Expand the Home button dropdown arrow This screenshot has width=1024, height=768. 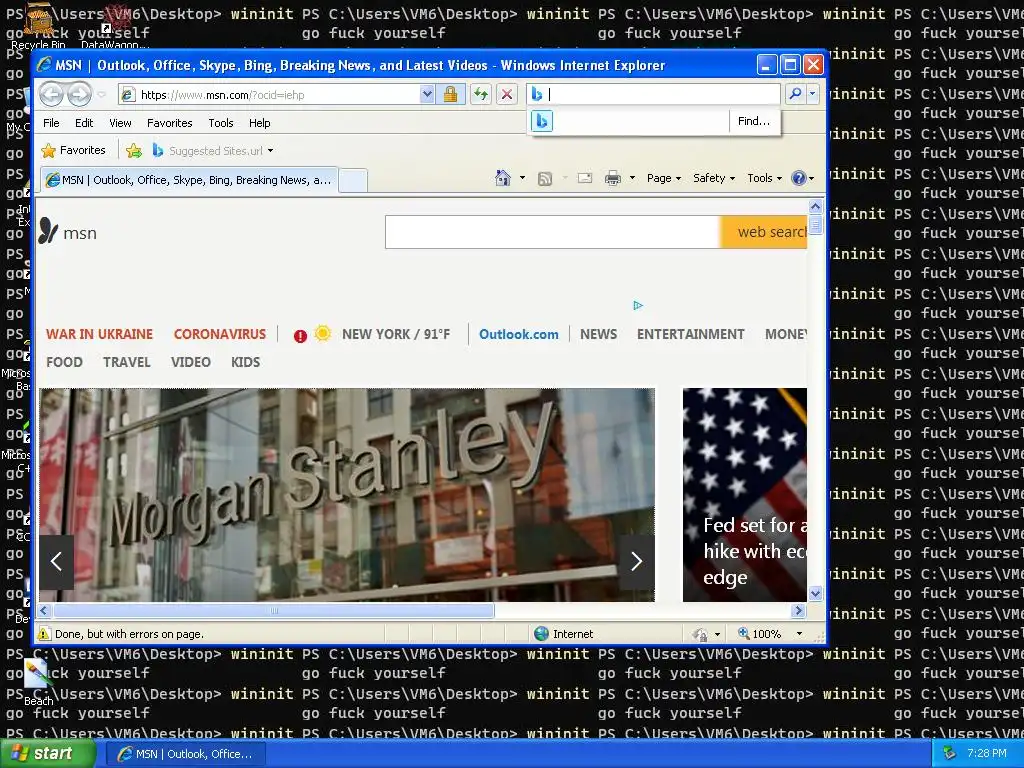click(x=522, y=178)
